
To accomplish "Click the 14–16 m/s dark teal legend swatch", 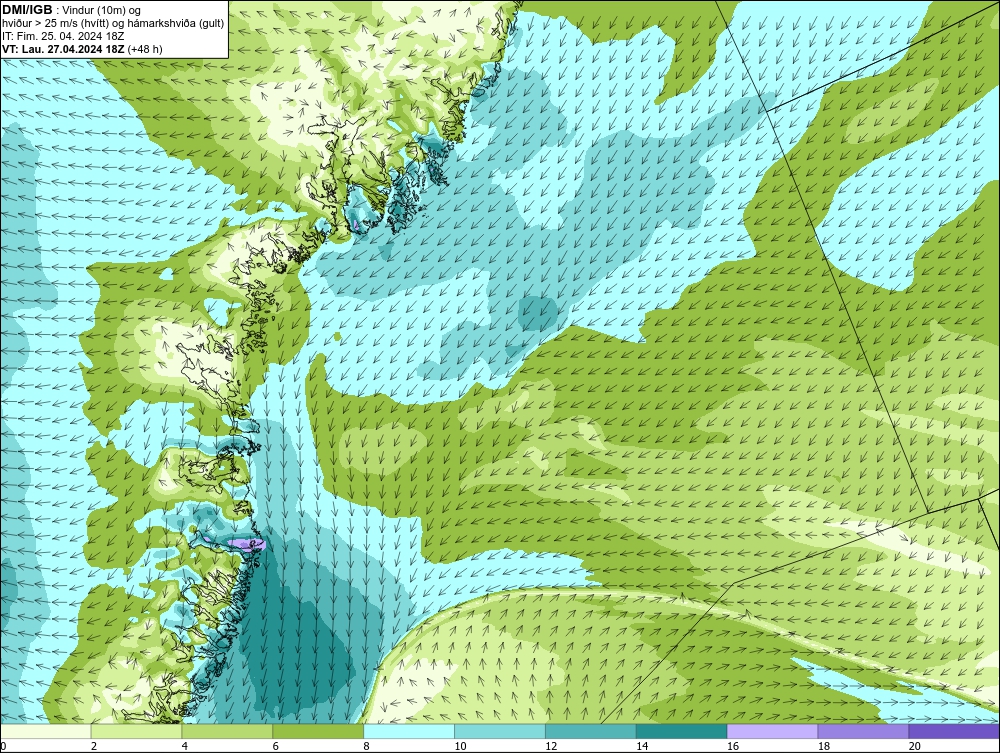I will coord(682,731).
